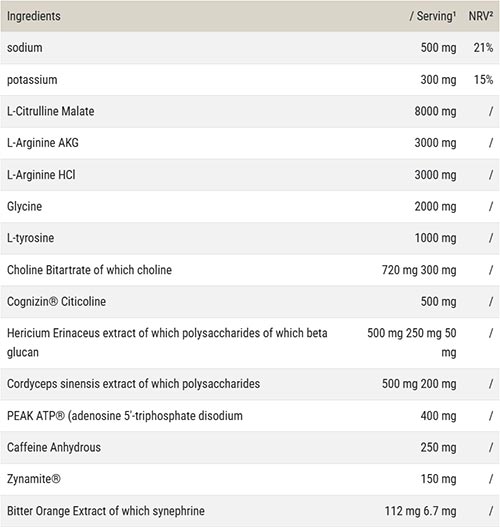Screen dimensions: 500x527
Task: Select the 21% NRV value
Action: 483,48
